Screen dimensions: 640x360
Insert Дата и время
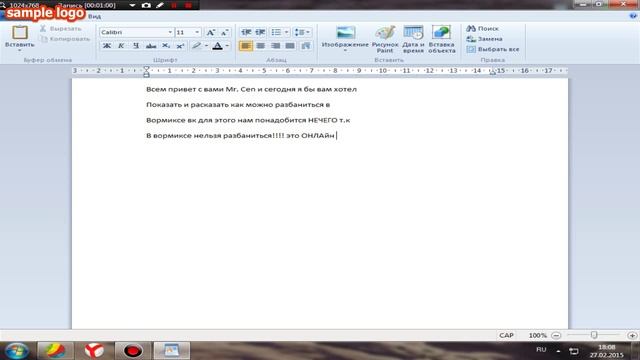tap(413, 39)
